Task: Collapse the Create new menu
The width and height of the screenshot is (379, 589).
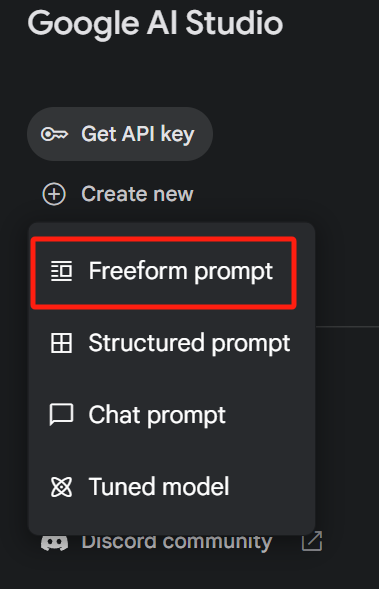Action: coord(118,194)
